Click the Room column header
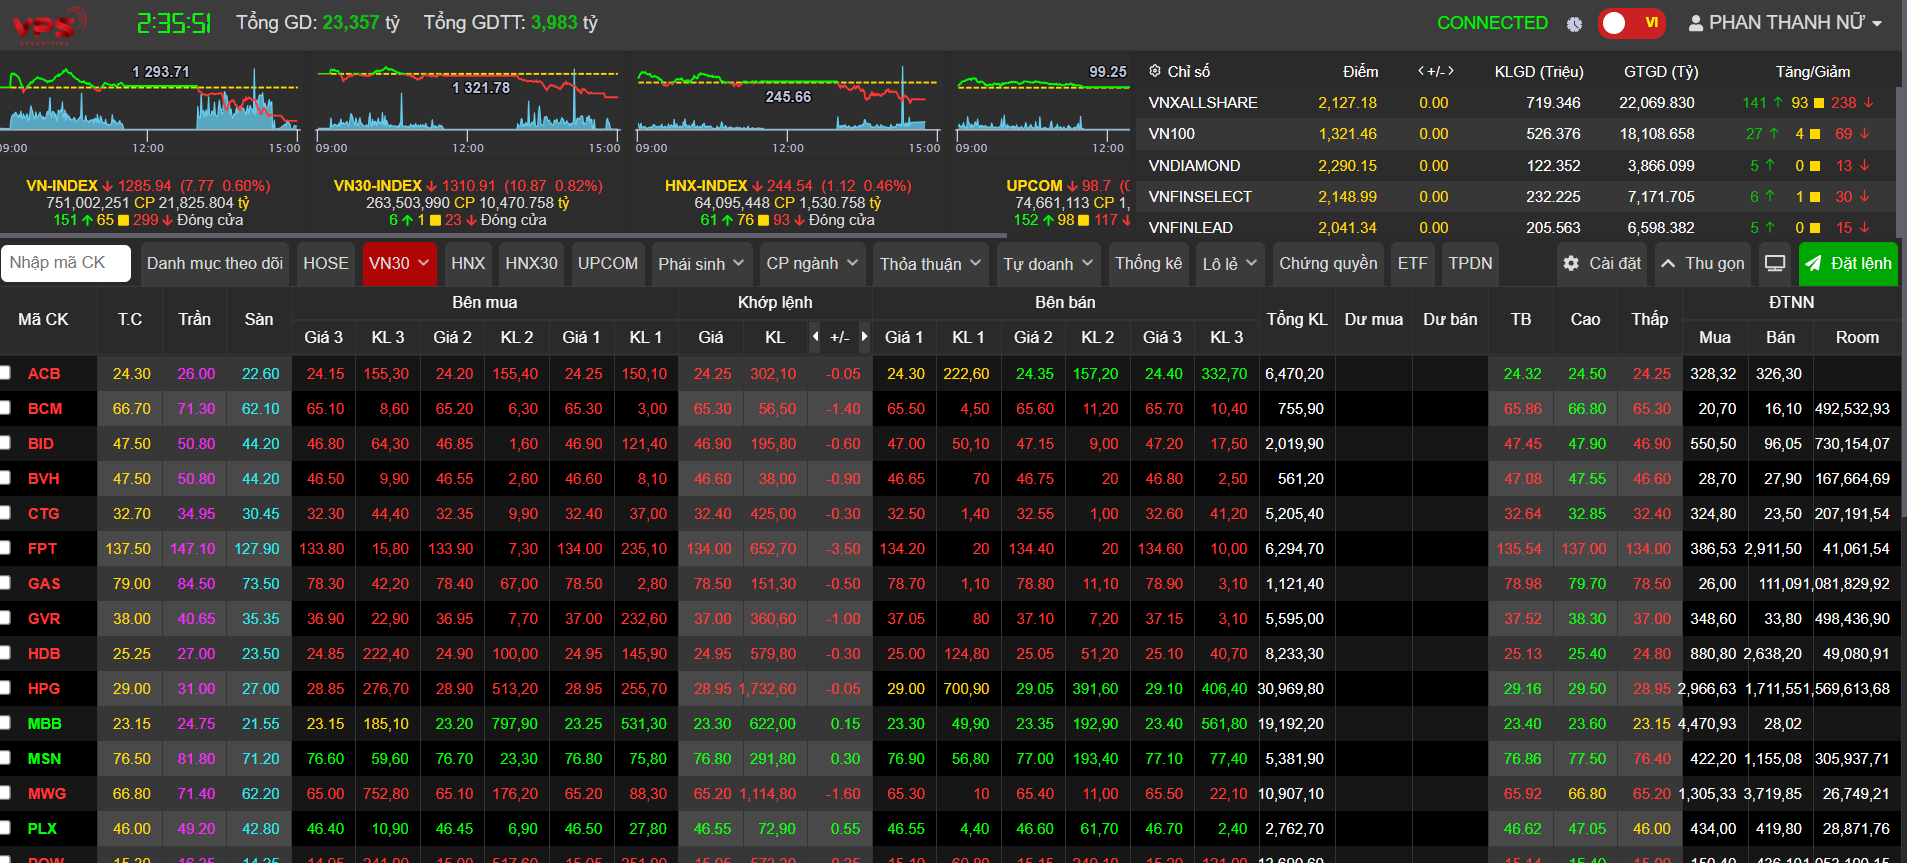 pyautogui.click(x=1857, y=338)
